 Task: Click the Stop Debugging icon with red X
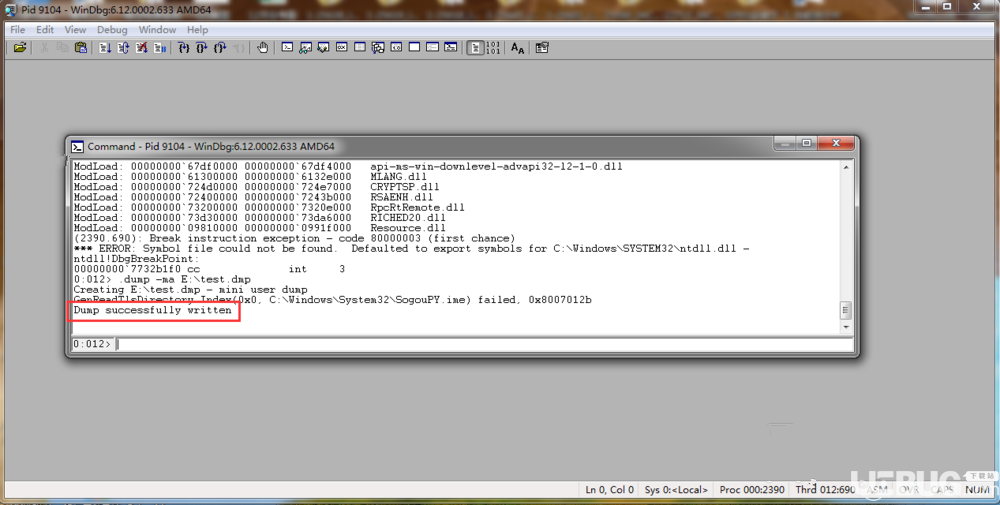tap(142, 48)
